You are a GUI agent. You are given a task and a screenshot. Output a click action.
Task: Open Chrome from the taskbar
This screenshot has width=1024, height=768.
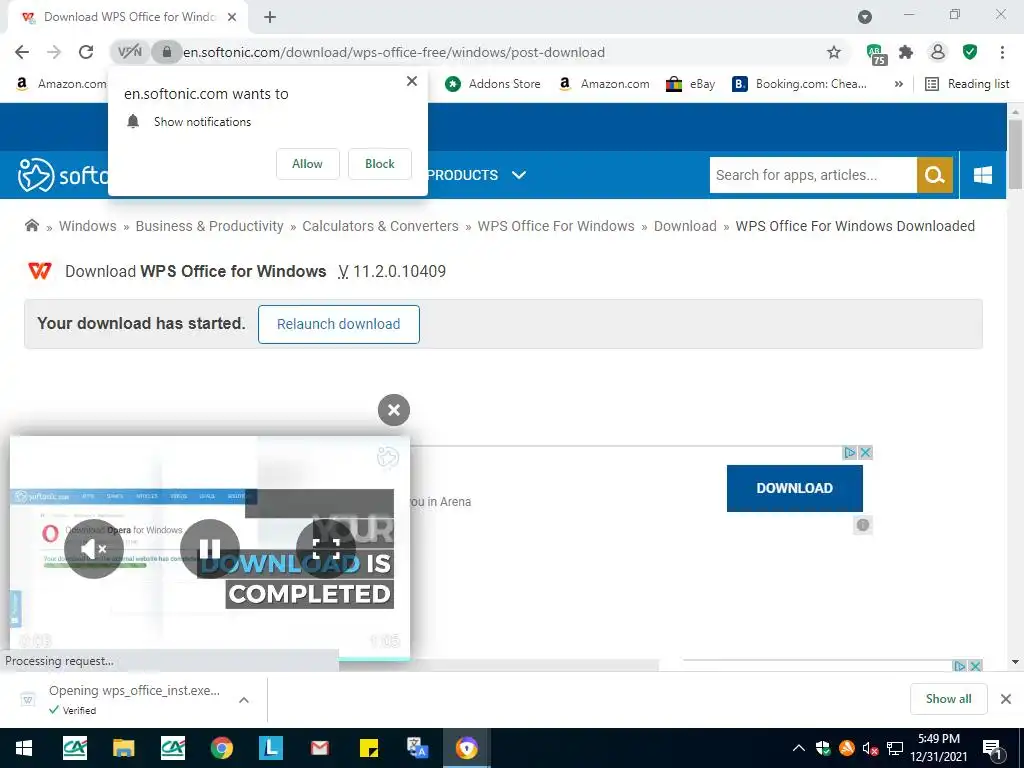point(221,748)
